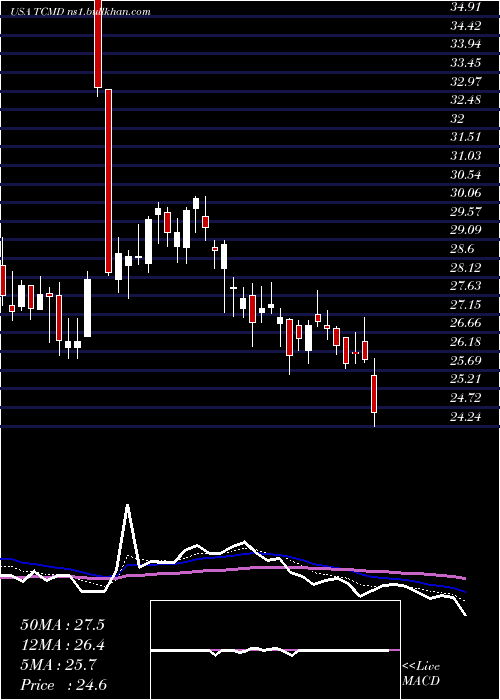Click the 32.97 price axis label
Viewport: 500px width, 700px height.
[x=465, y=81]
